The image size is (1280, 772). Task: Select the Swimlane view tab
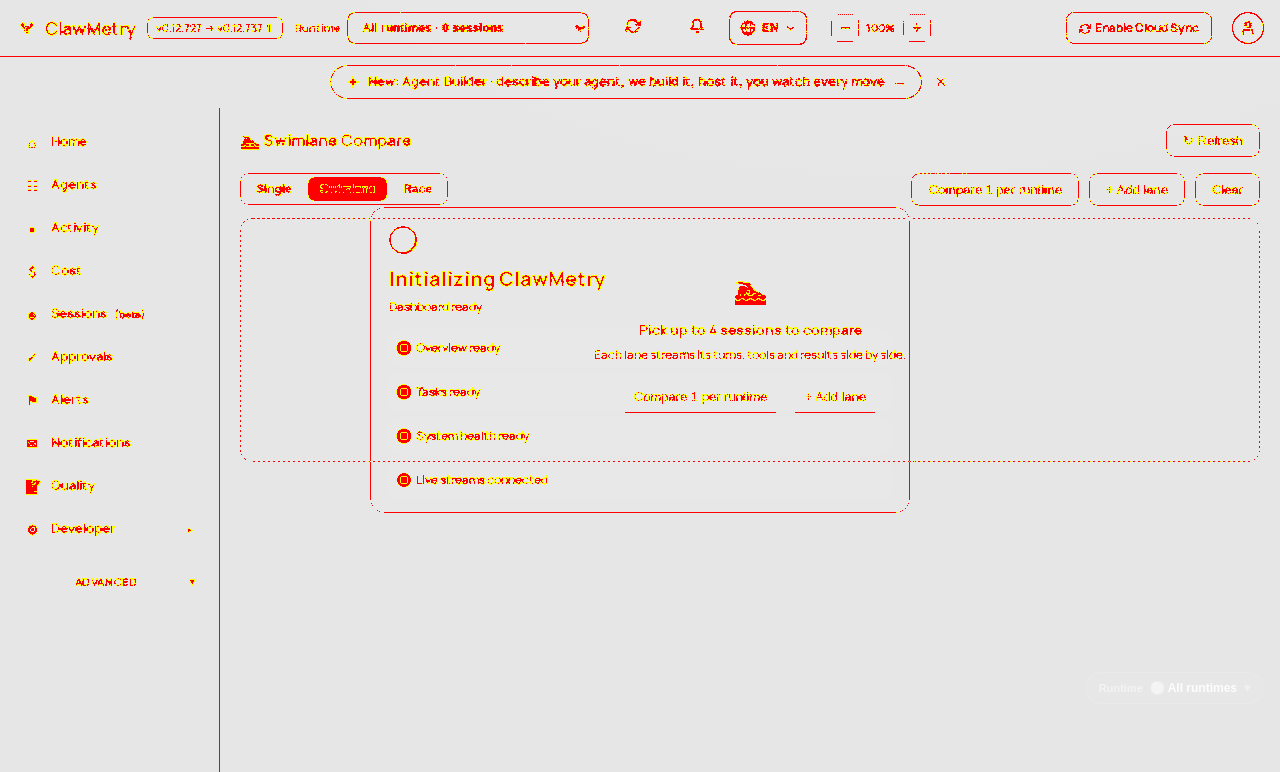pyautogui.click(x=347, y=189)
